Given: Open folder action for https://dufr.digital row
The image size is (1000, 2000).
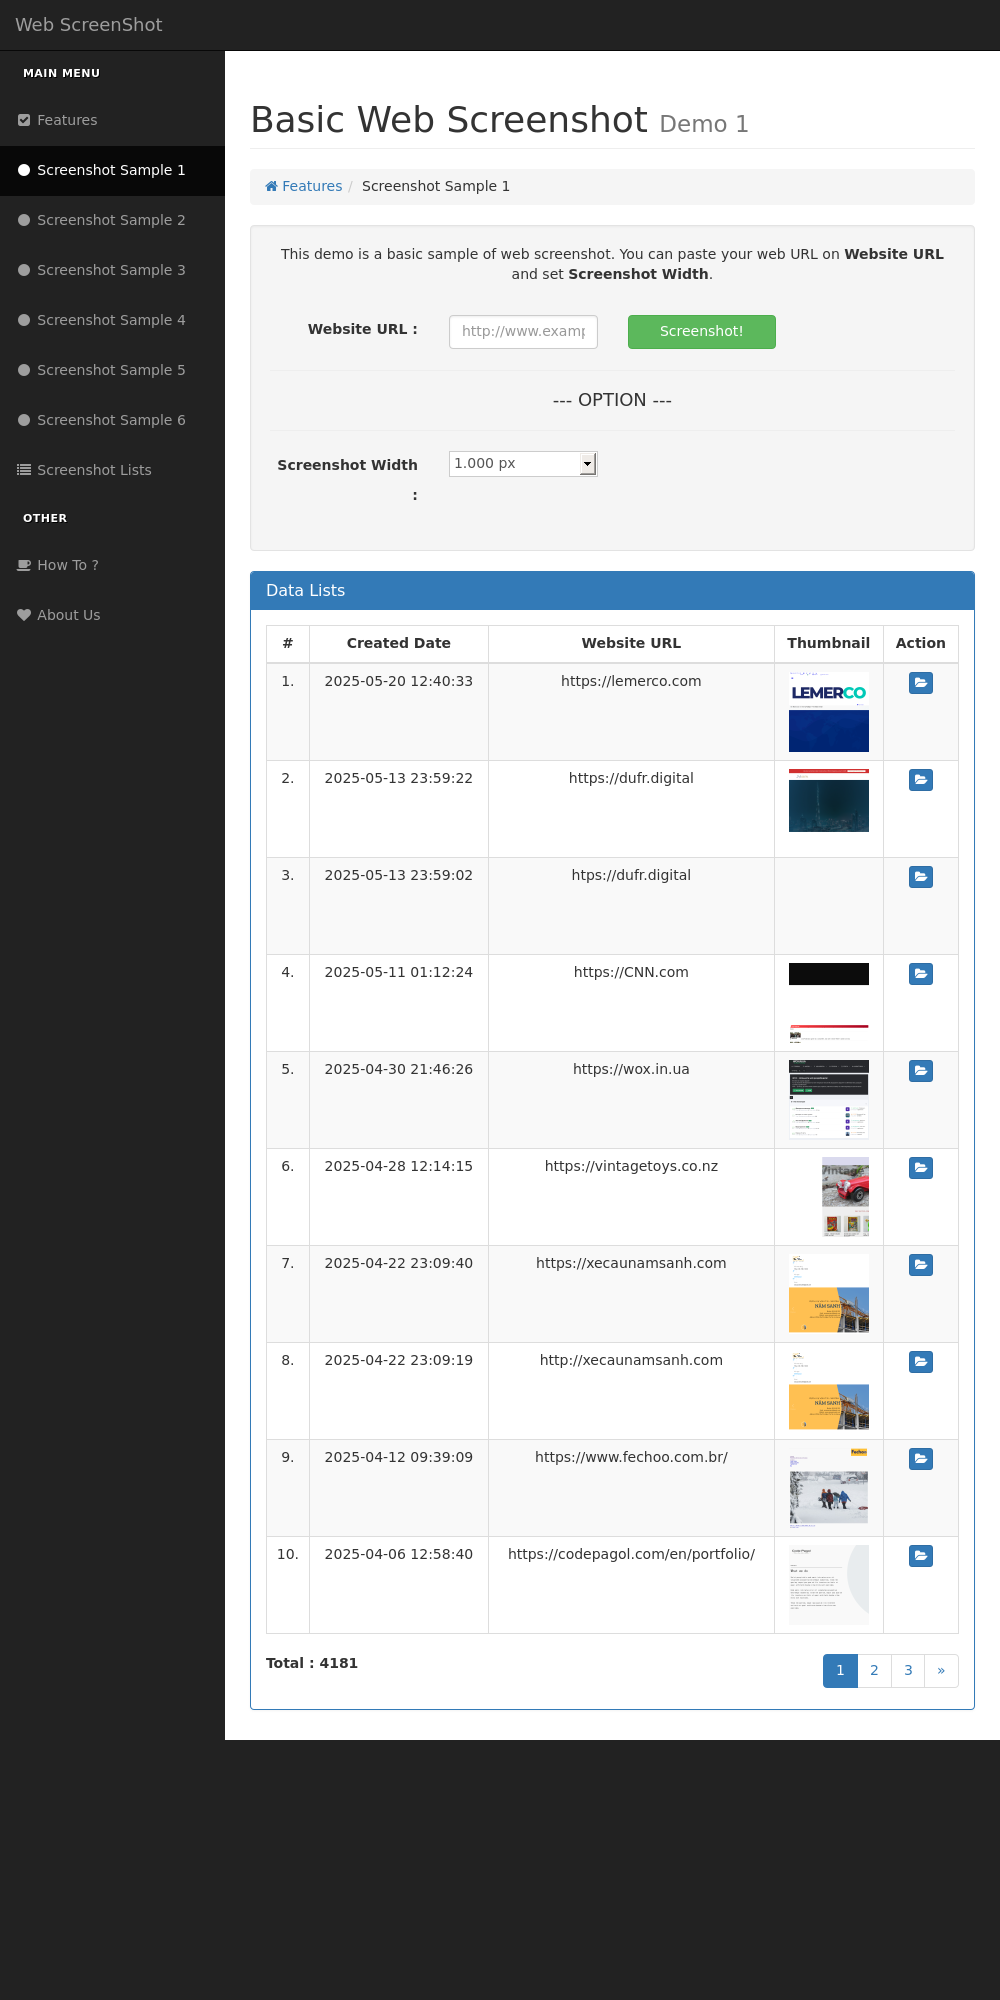Looking at the screenshot, I should coord(921,780).
